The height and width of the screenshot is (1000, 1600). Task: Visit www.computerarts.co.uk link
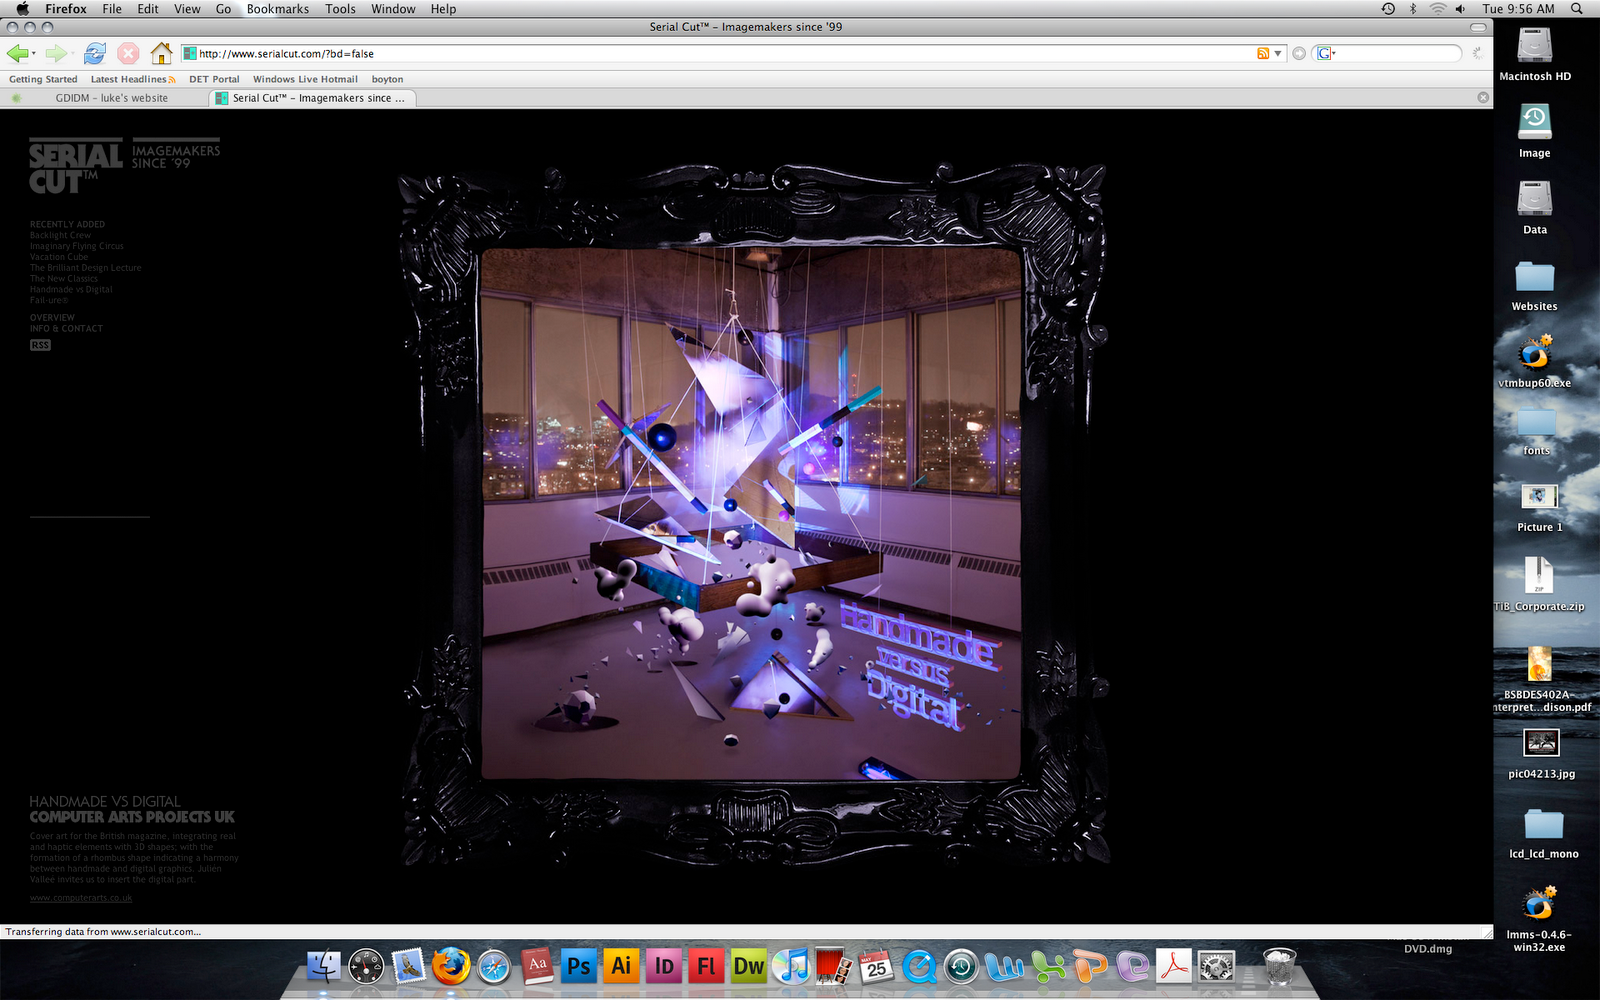pyautogui.click(x=81, y=898)
